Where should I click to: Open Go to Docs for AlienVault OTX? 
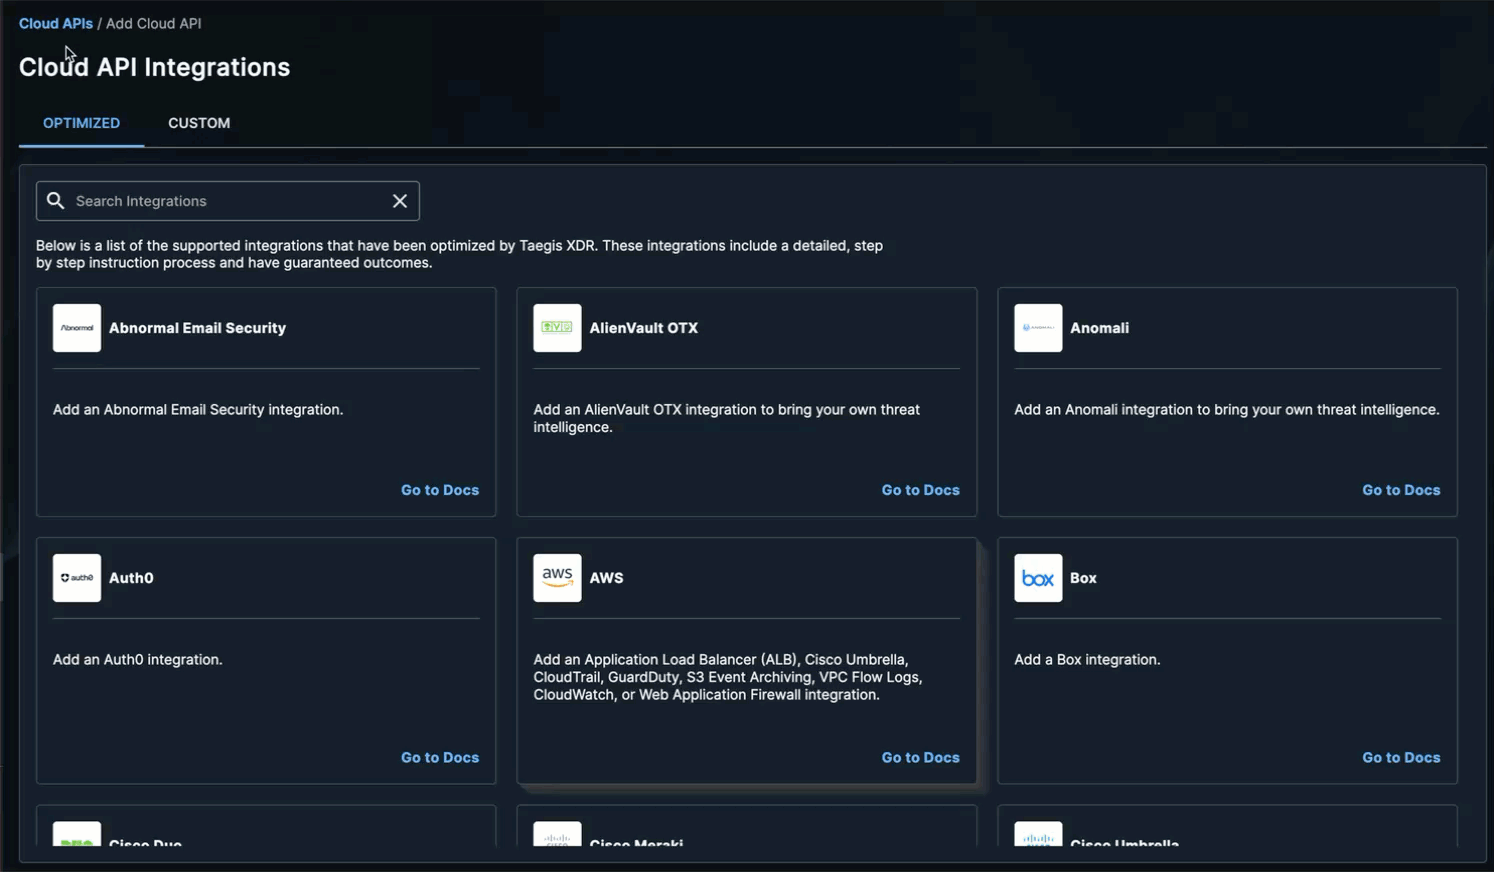pos(920,490)
